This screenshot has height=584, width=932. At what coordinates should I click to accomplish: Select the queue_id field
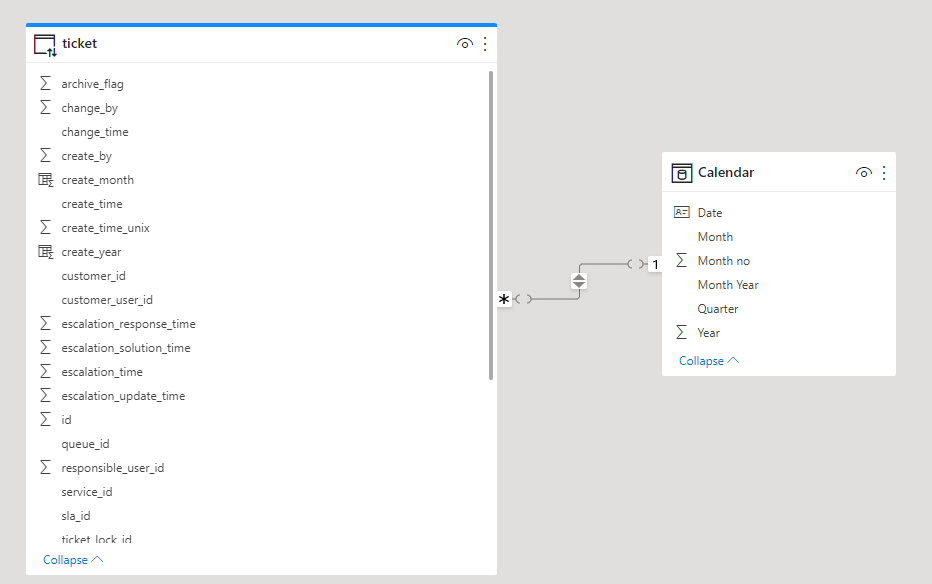tap(85, 444)
